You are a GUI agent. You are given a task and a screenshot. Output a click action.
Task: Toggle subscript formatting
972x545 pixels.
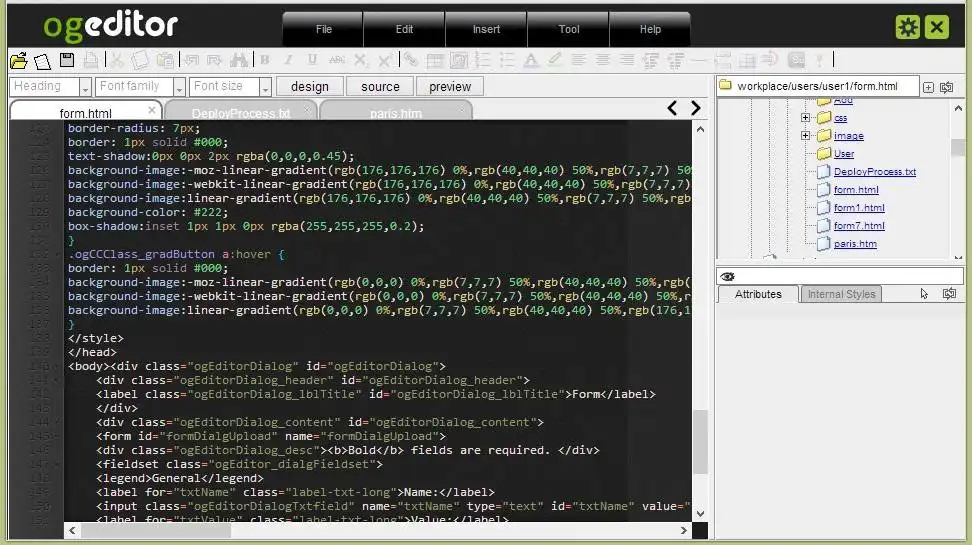point(361,60)
